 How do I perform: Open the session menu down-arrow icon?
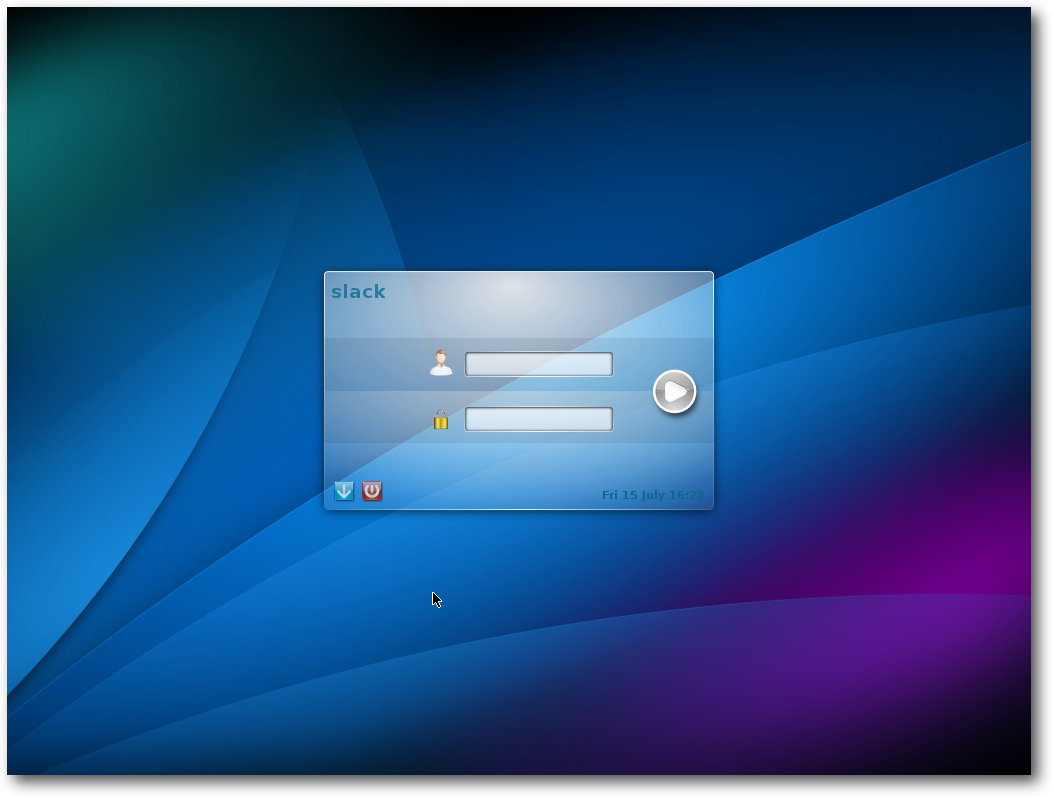(x=344, y=491)
